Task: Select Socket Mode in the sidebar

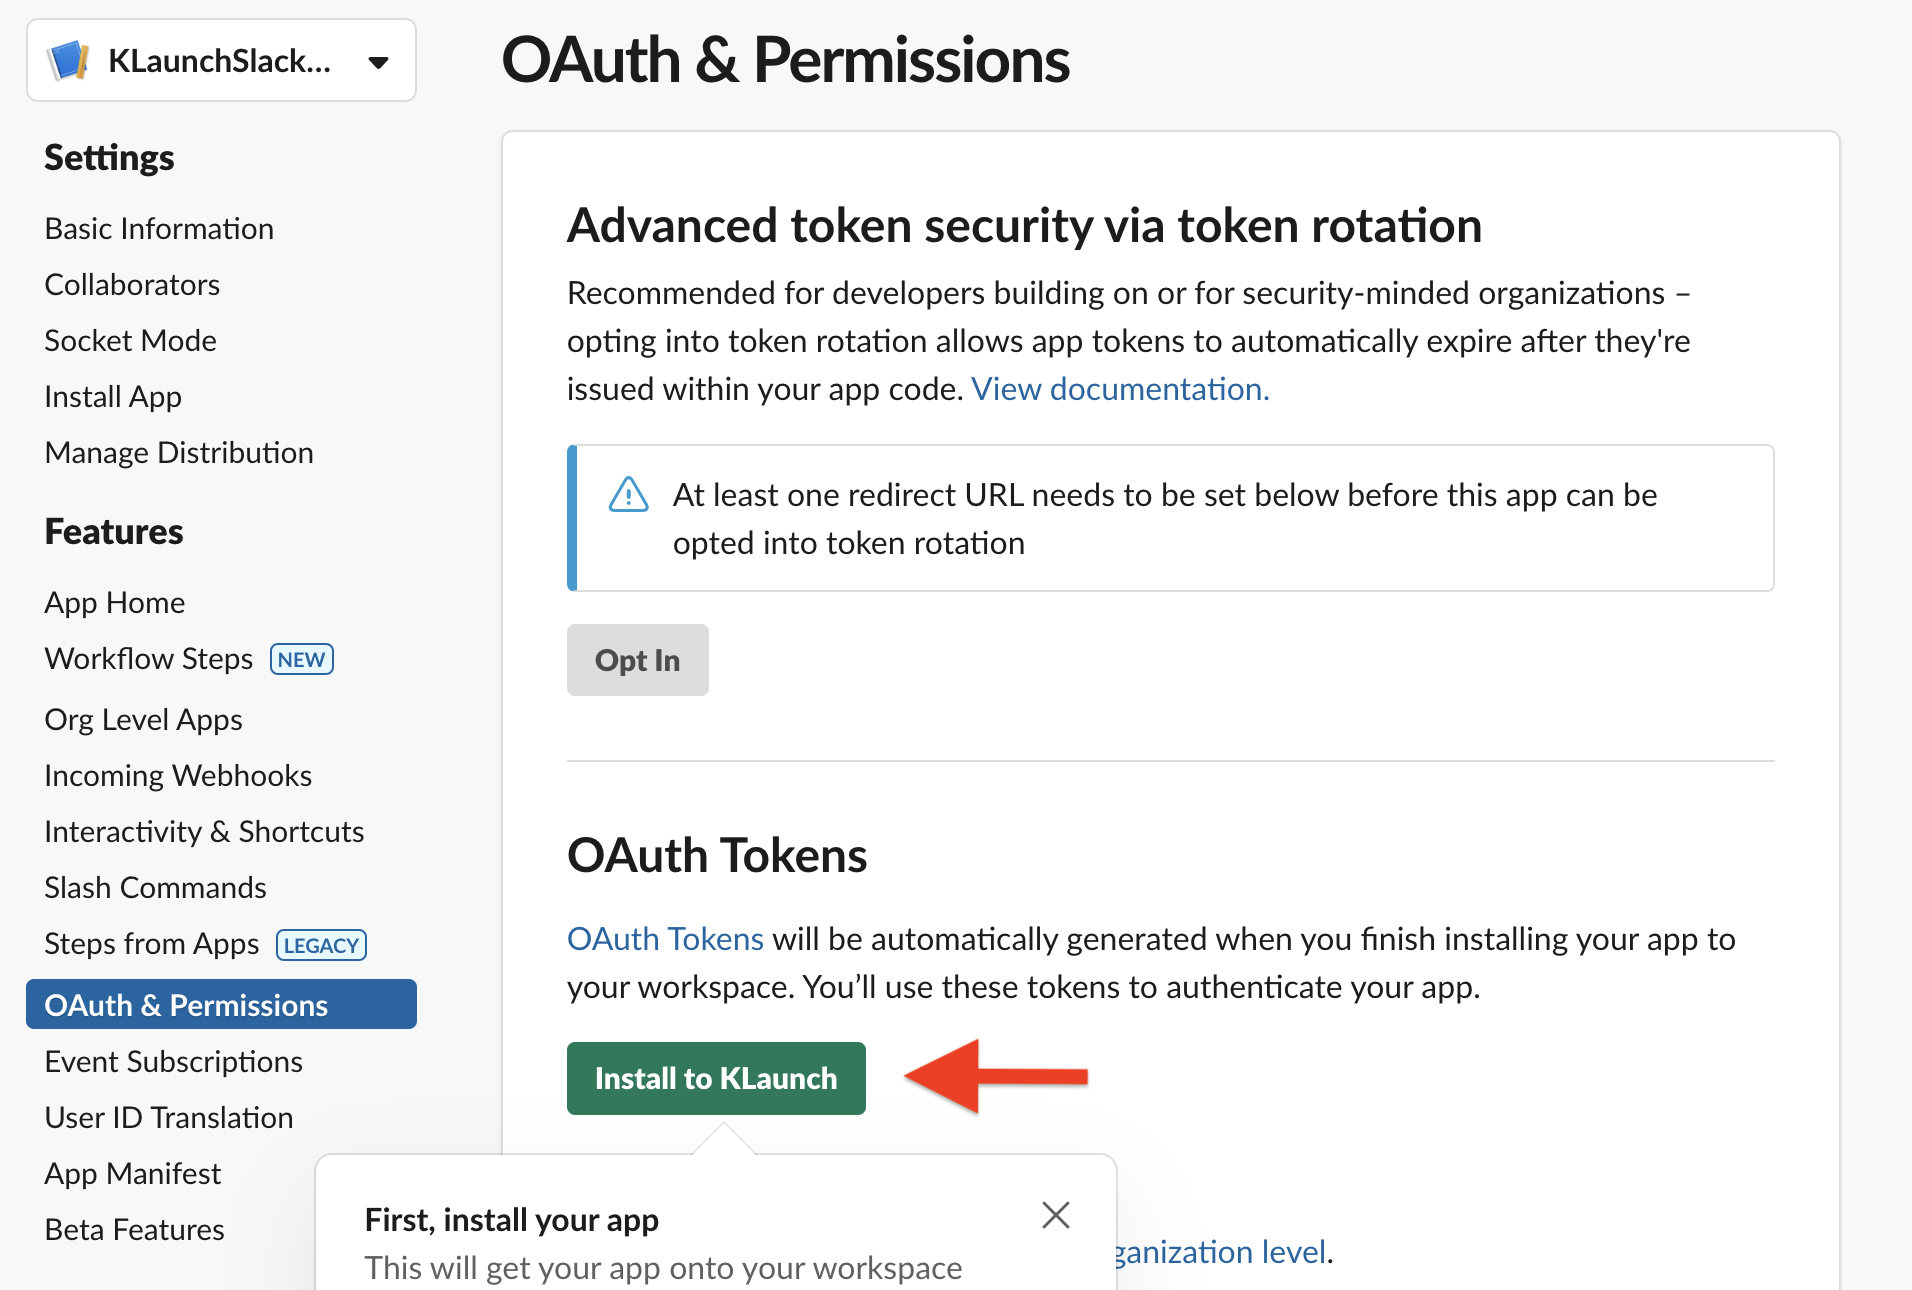Action: point(130,341)
